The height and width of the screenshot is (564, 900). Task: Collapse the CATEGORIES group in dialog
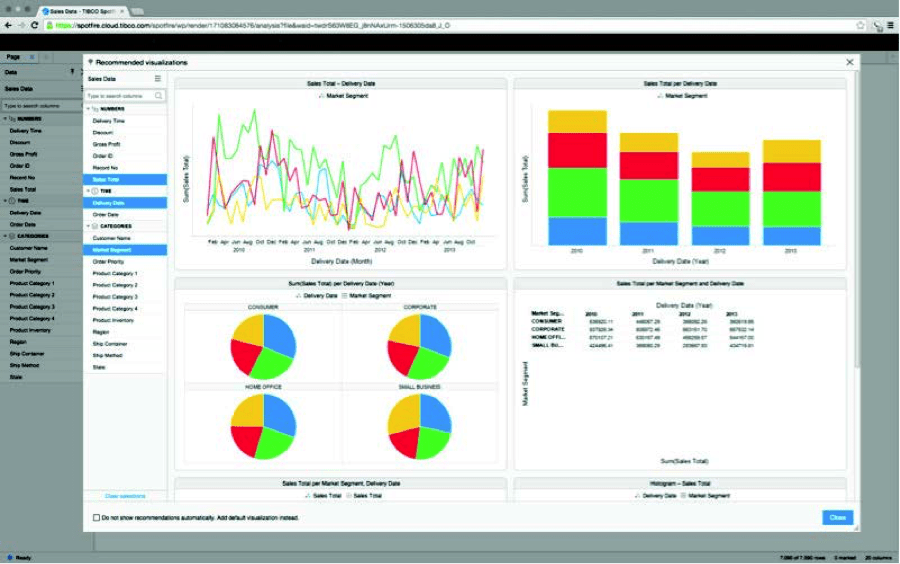tap(87, 226)
